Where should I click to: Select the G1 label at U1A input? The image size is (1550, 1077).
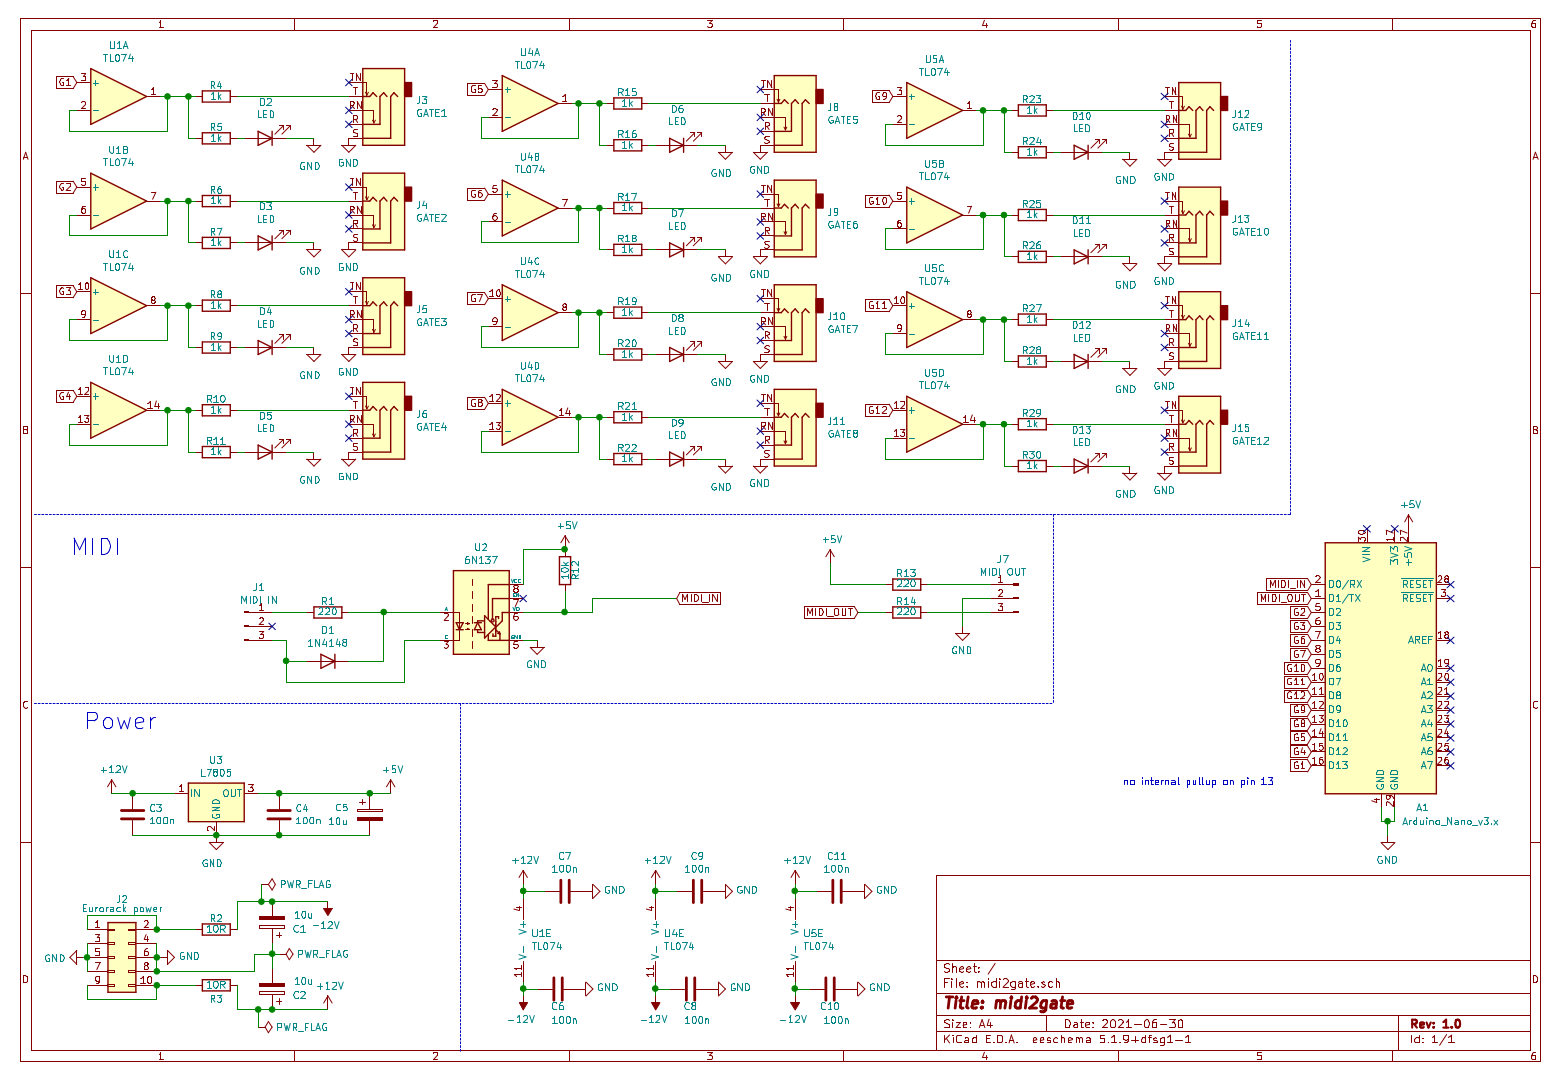[x=65, y=83]
